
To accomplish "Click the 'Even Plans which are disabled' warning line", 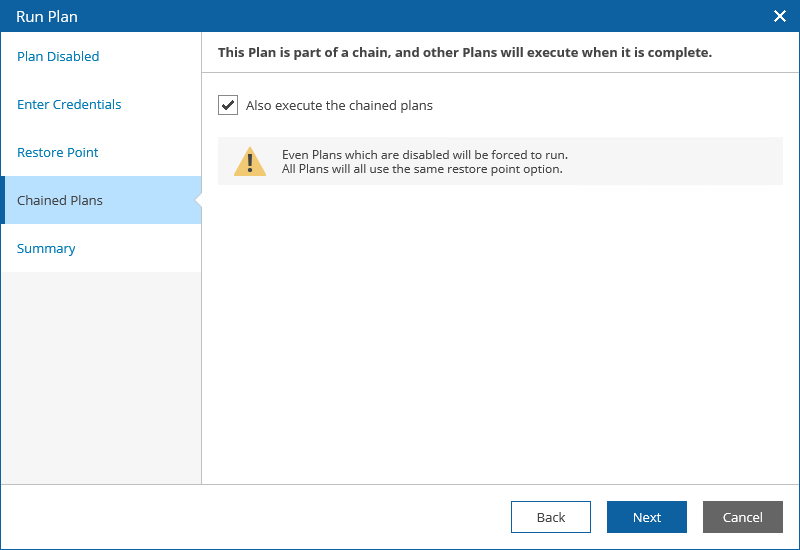I will click(x=425, y=155).
